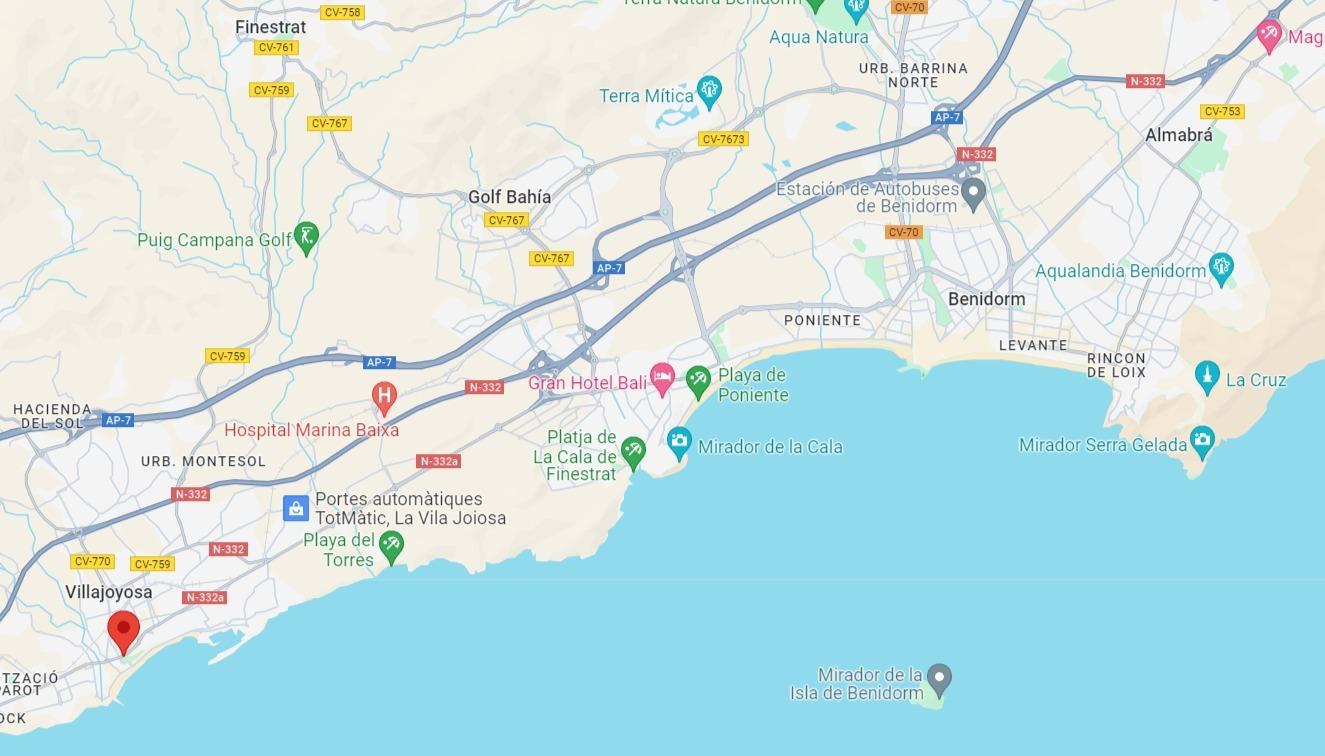Open the Mirador Serra Gelada camera icon
The image size is (1325, 756).
pos(1202,441)
